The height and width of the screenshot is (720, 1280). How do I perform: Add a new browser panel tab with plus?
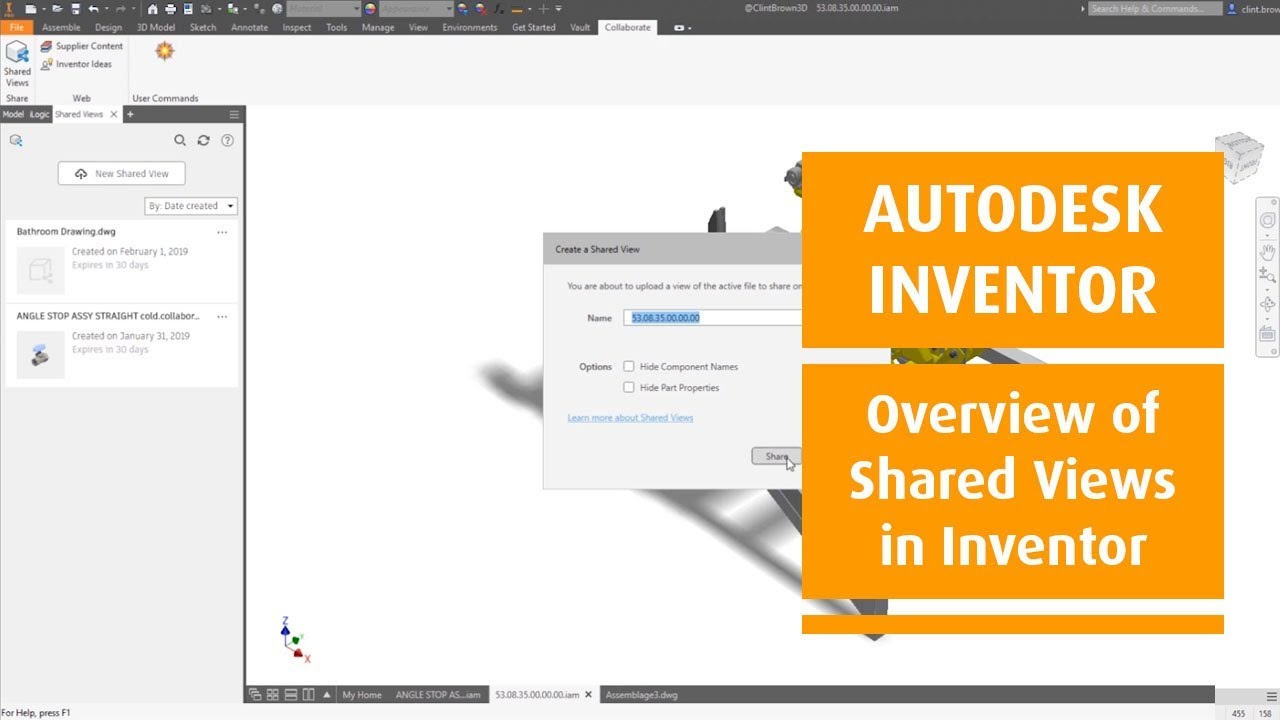tap(130, 114)
